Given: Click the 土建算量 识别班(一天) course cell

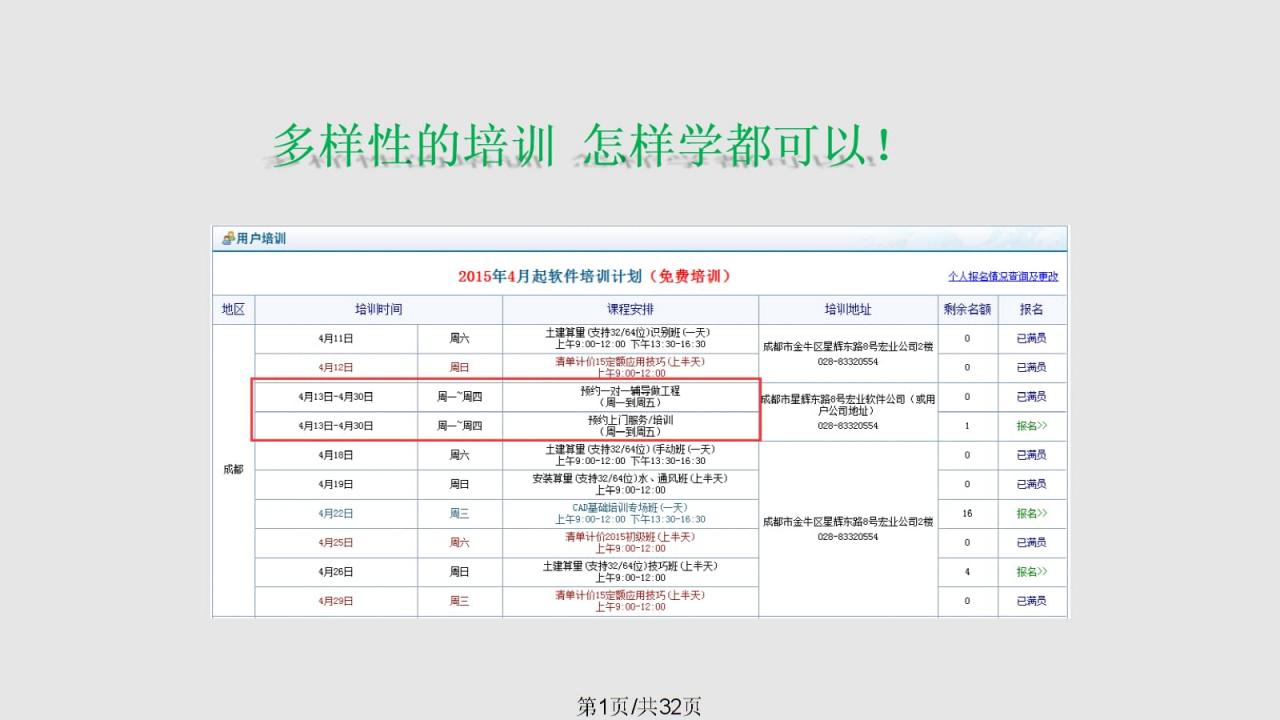Looking at the screenshot, I should coord(631,338).
